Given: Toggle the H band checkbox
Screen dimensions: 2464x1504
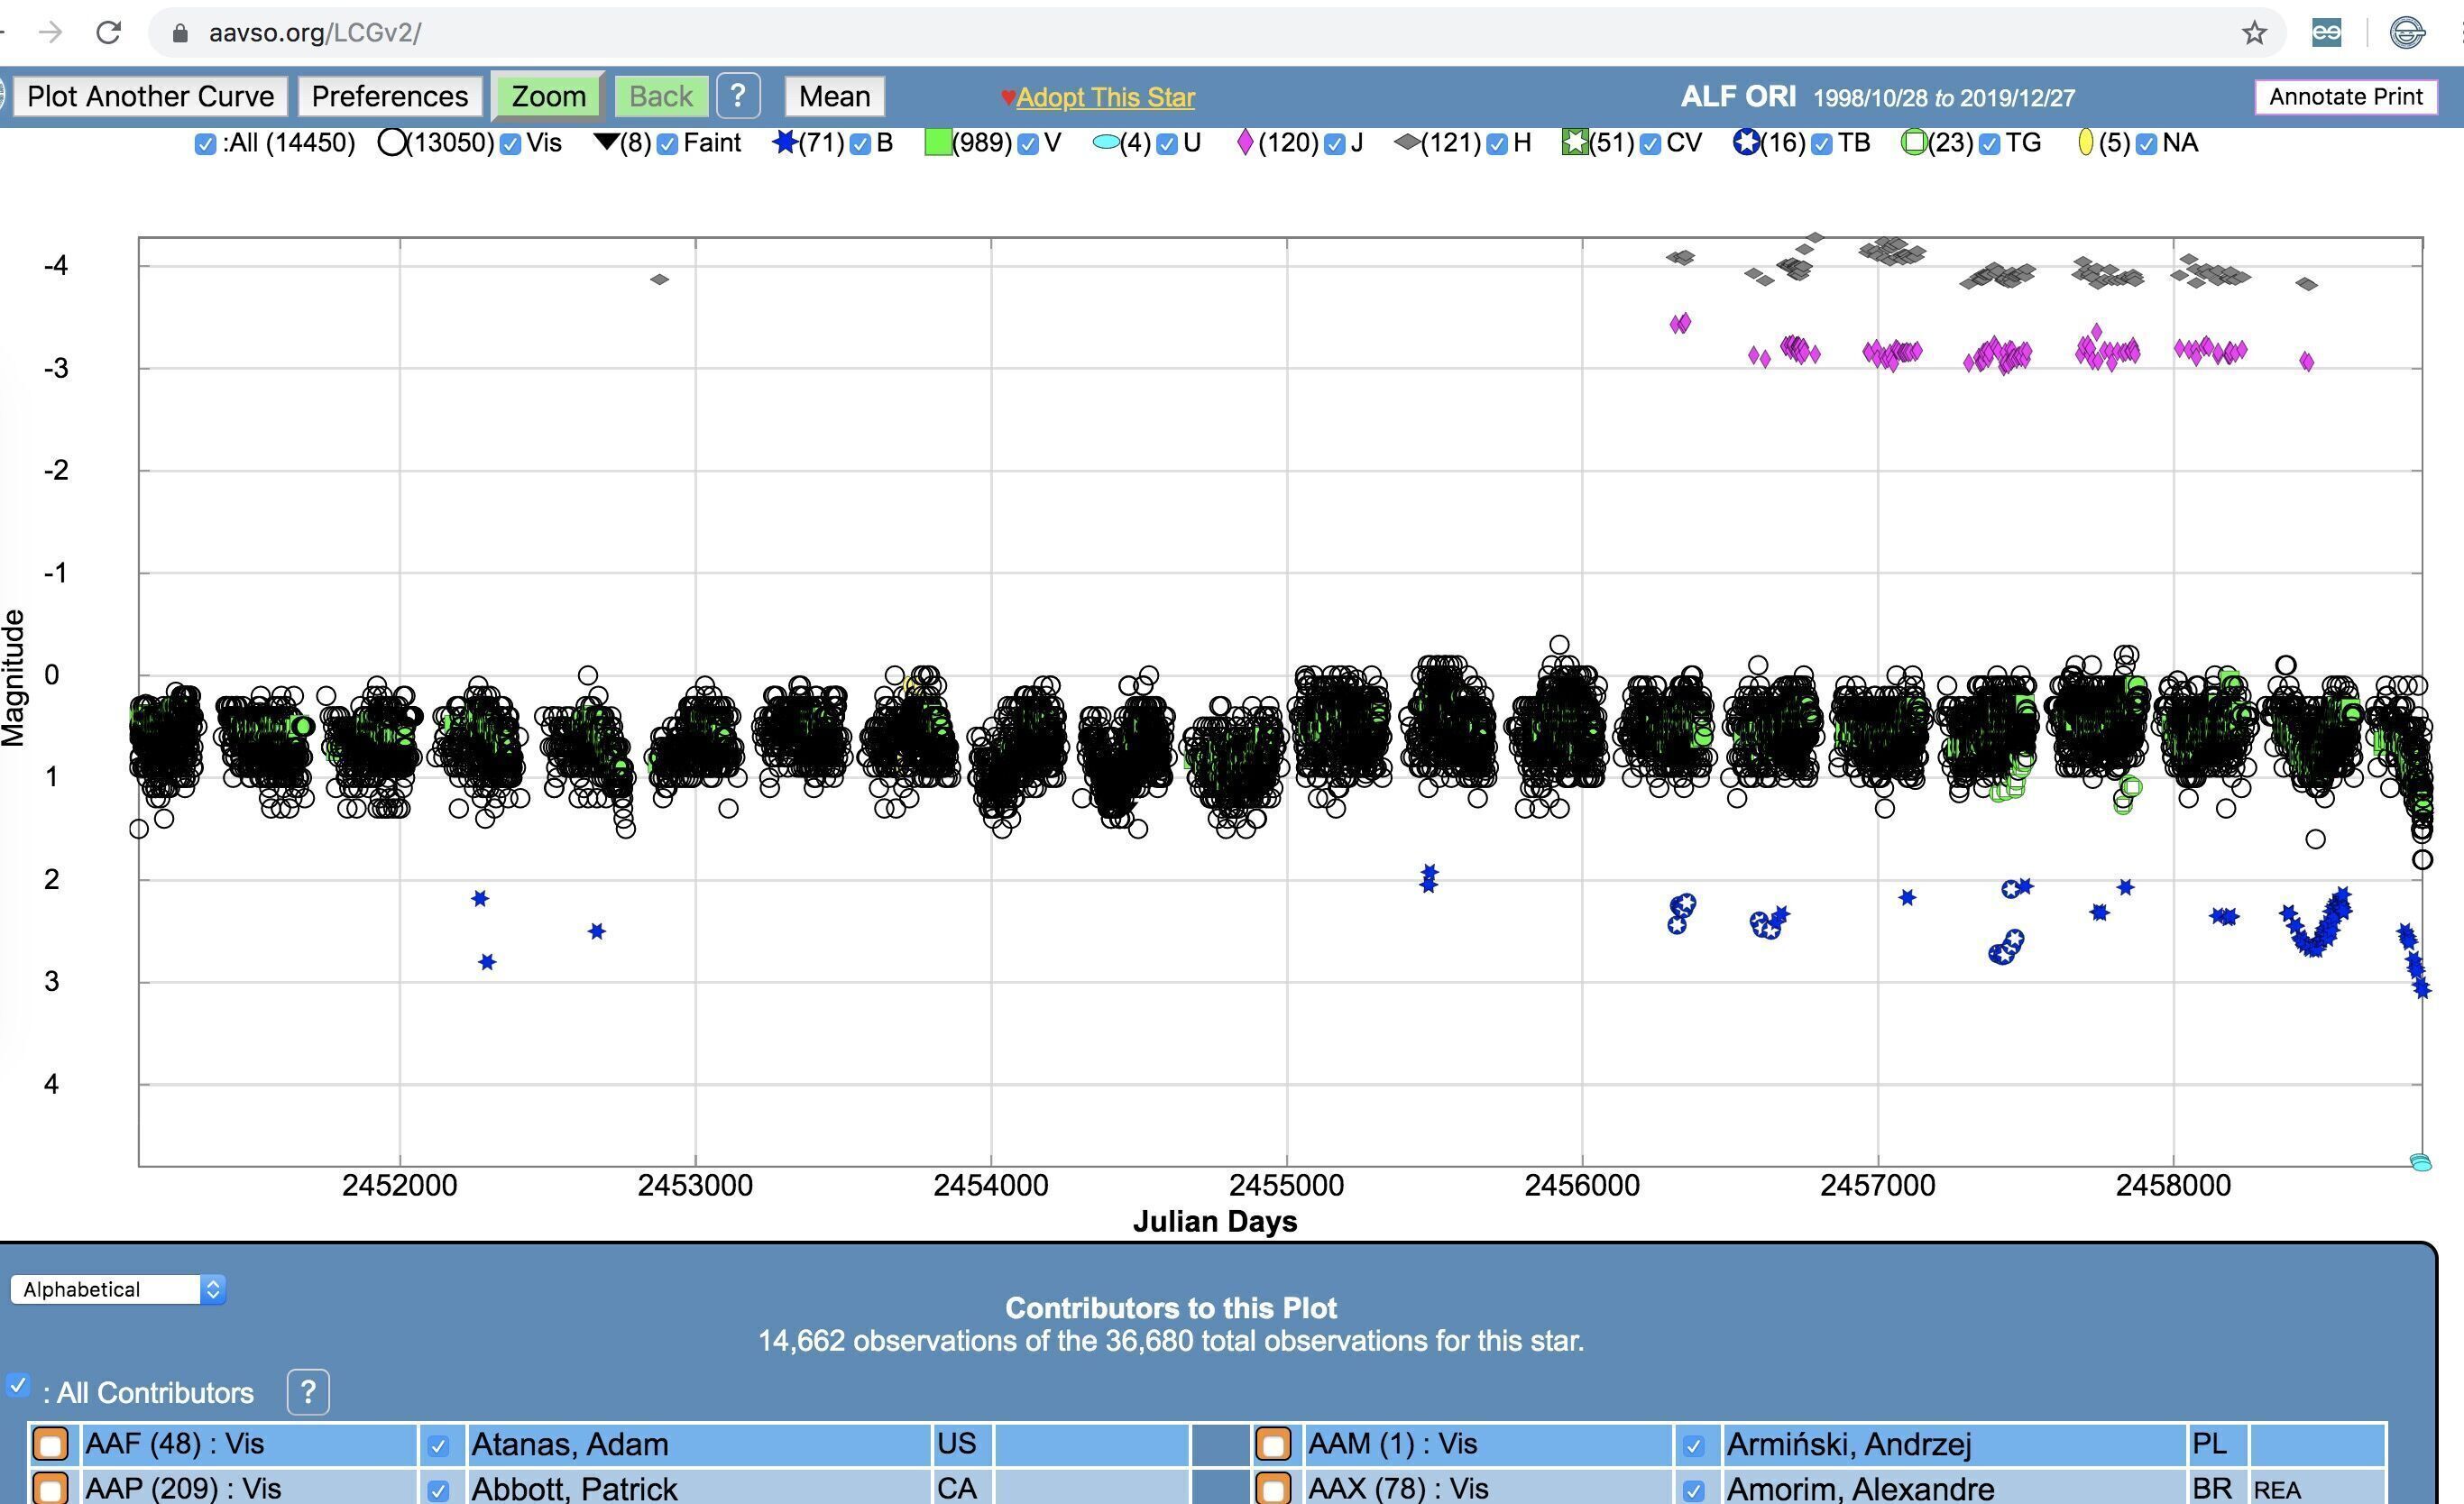Looking at the screenshot, I should click(1497, 144).
